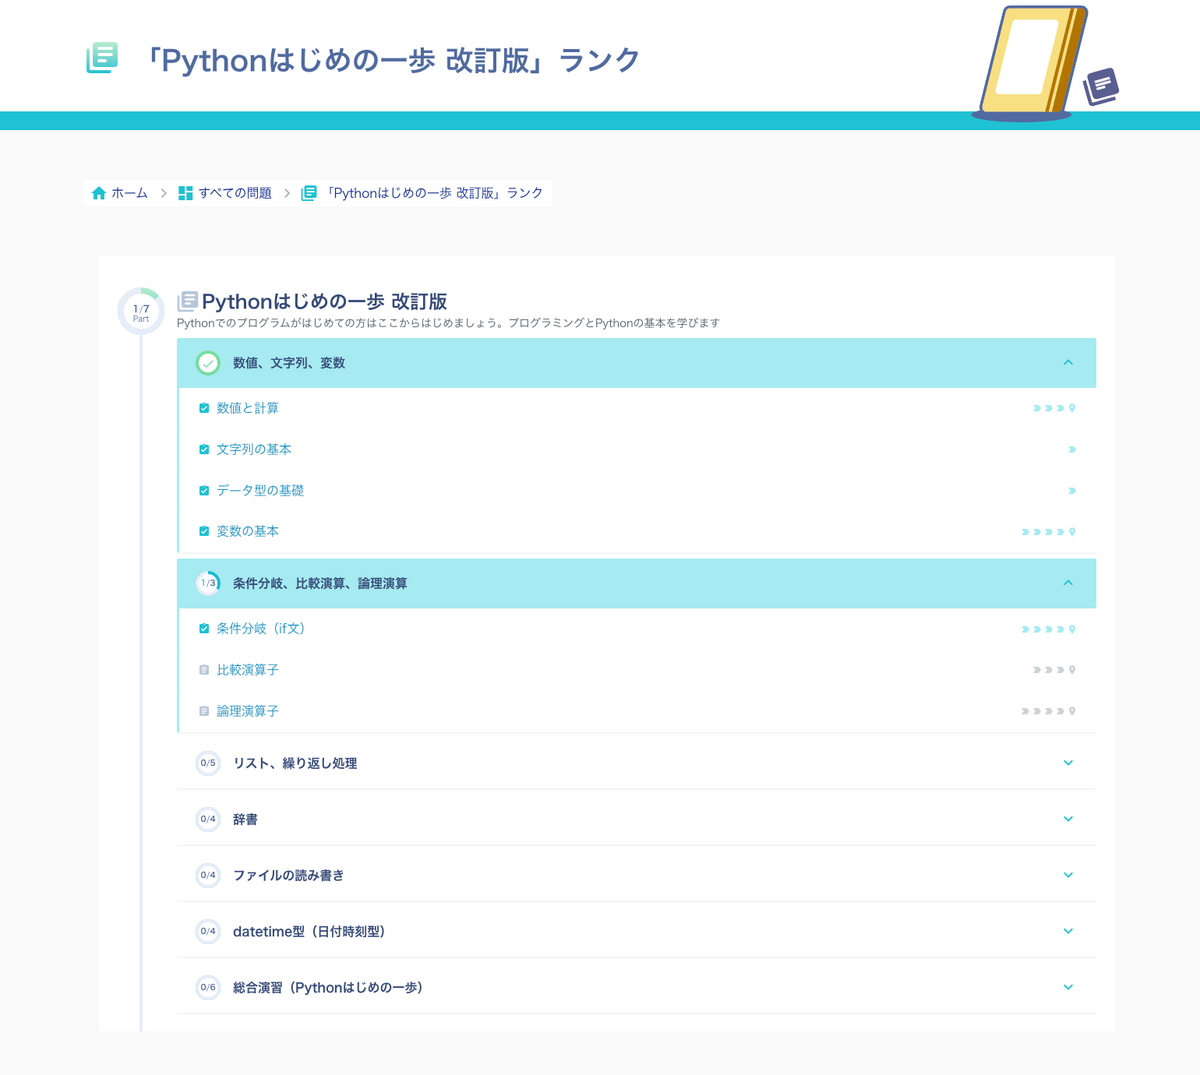Collapse 数値、文字列、変数 section with chevron
The width and height of the screenshot is (1200, 1075).
pos(1068,363)
